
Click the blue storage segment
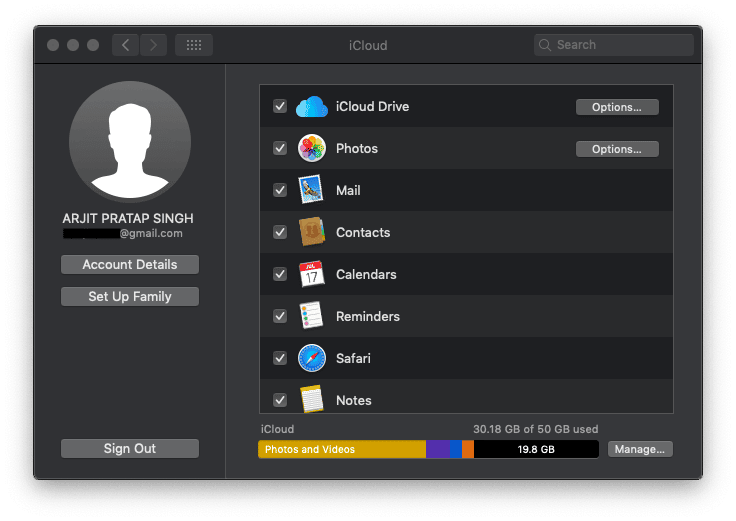tap(456, 449)
